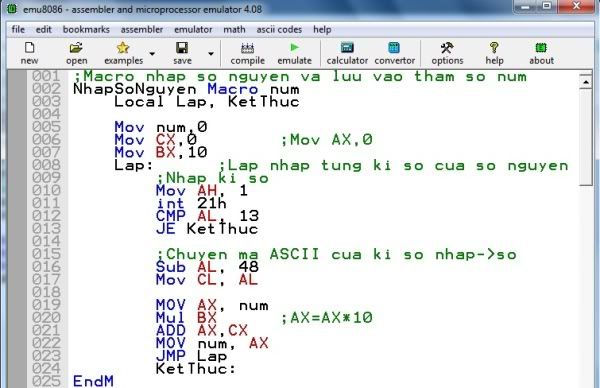Open the base convertor tool
This screenshot has height=388, width=600.
pyautogui.click(x=394, y=53)
